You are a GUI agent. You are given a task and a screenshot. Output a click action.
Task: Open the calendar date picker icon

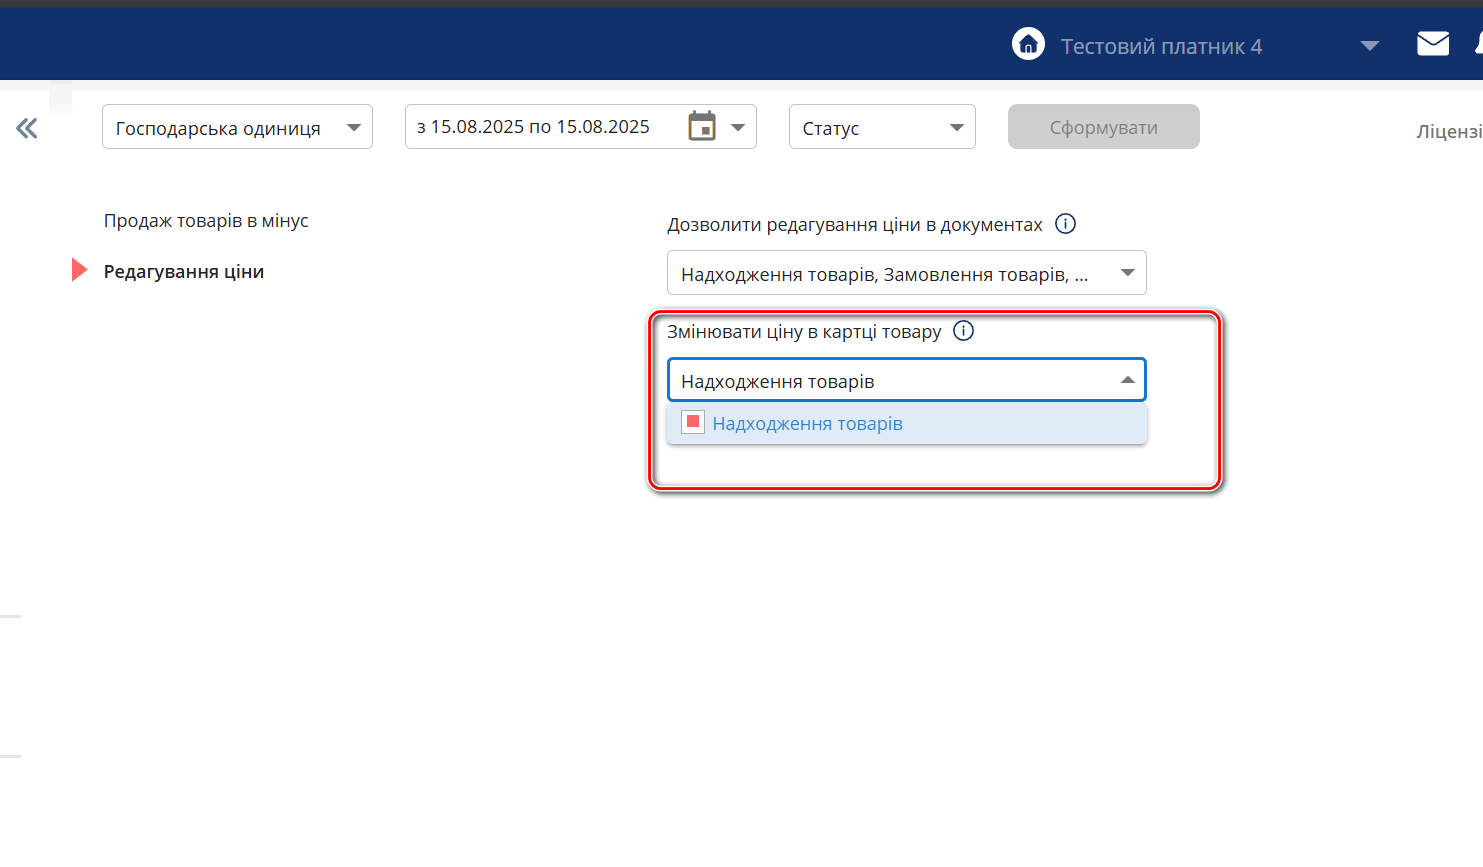click(702, 127)
